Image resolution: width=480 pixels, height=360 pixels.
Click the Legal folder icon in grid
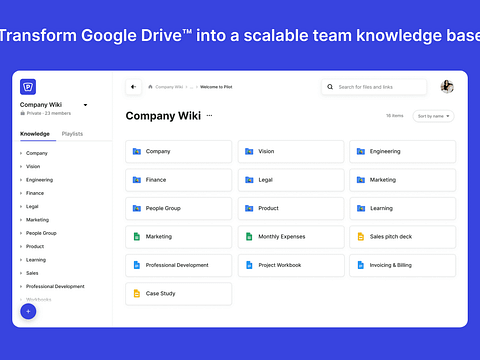(249, 180)
